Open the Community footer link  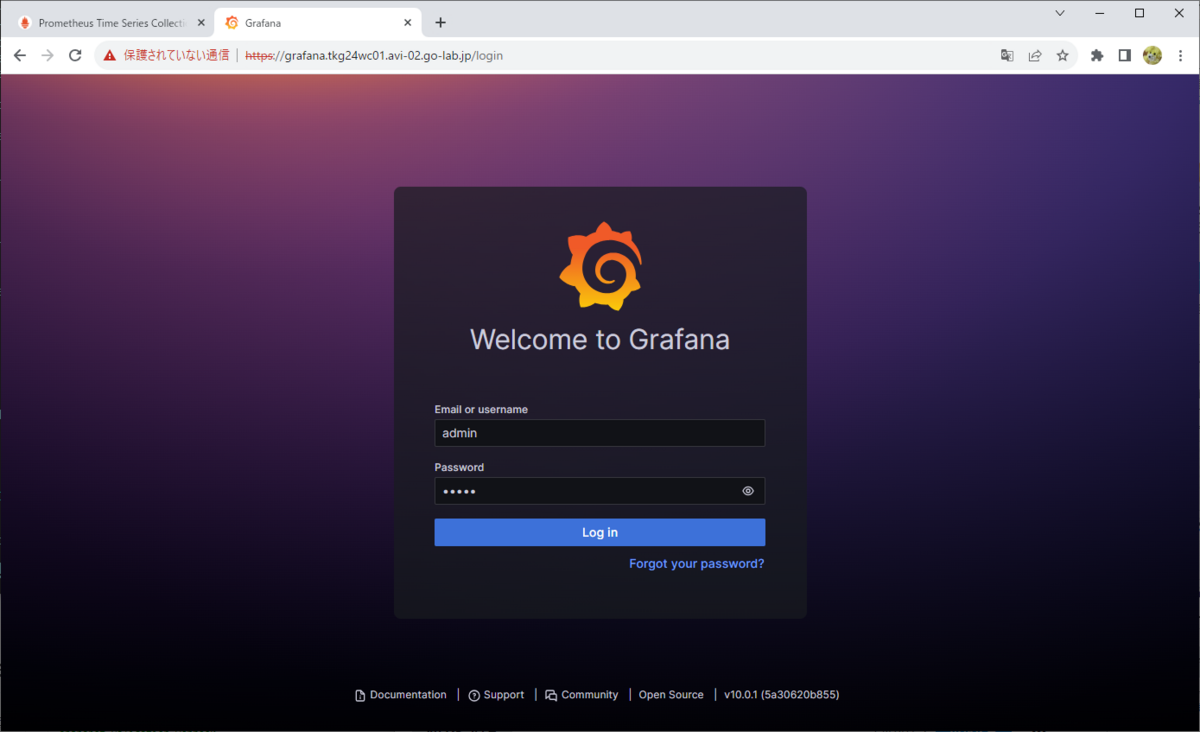click(x=582, y=695)
